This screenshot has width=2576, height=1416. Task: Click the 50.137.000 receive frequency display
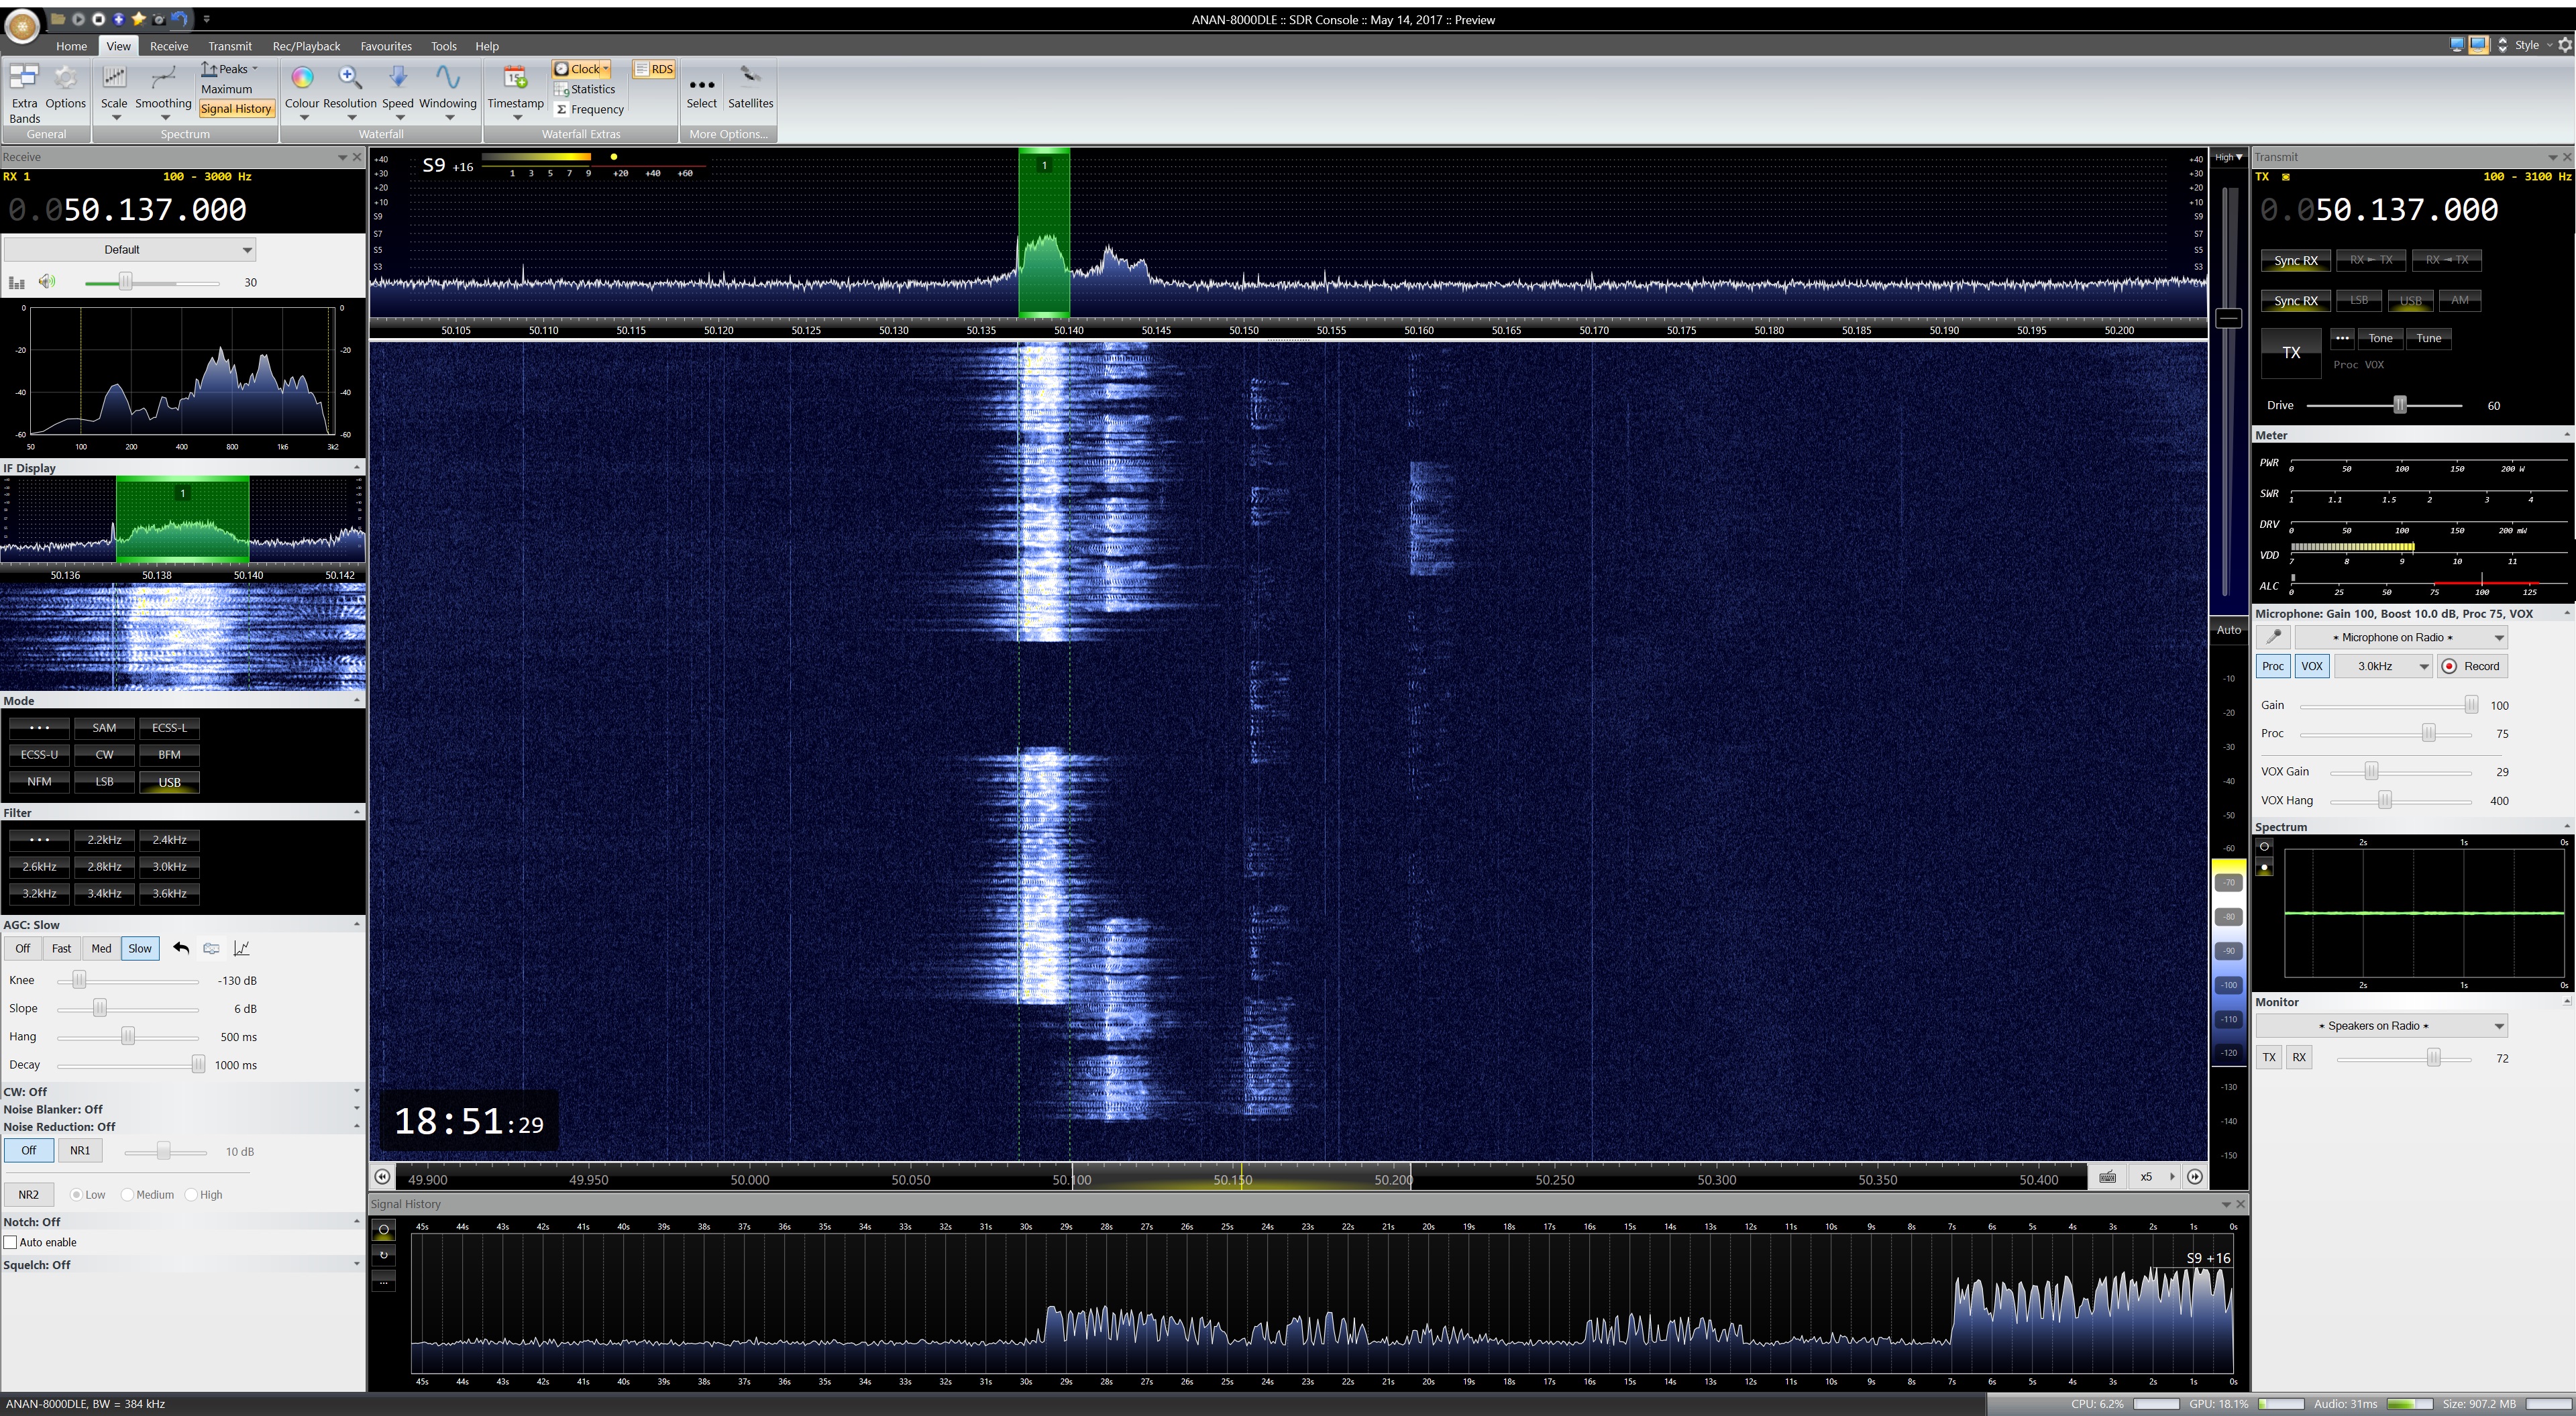(x=155, y=209)
